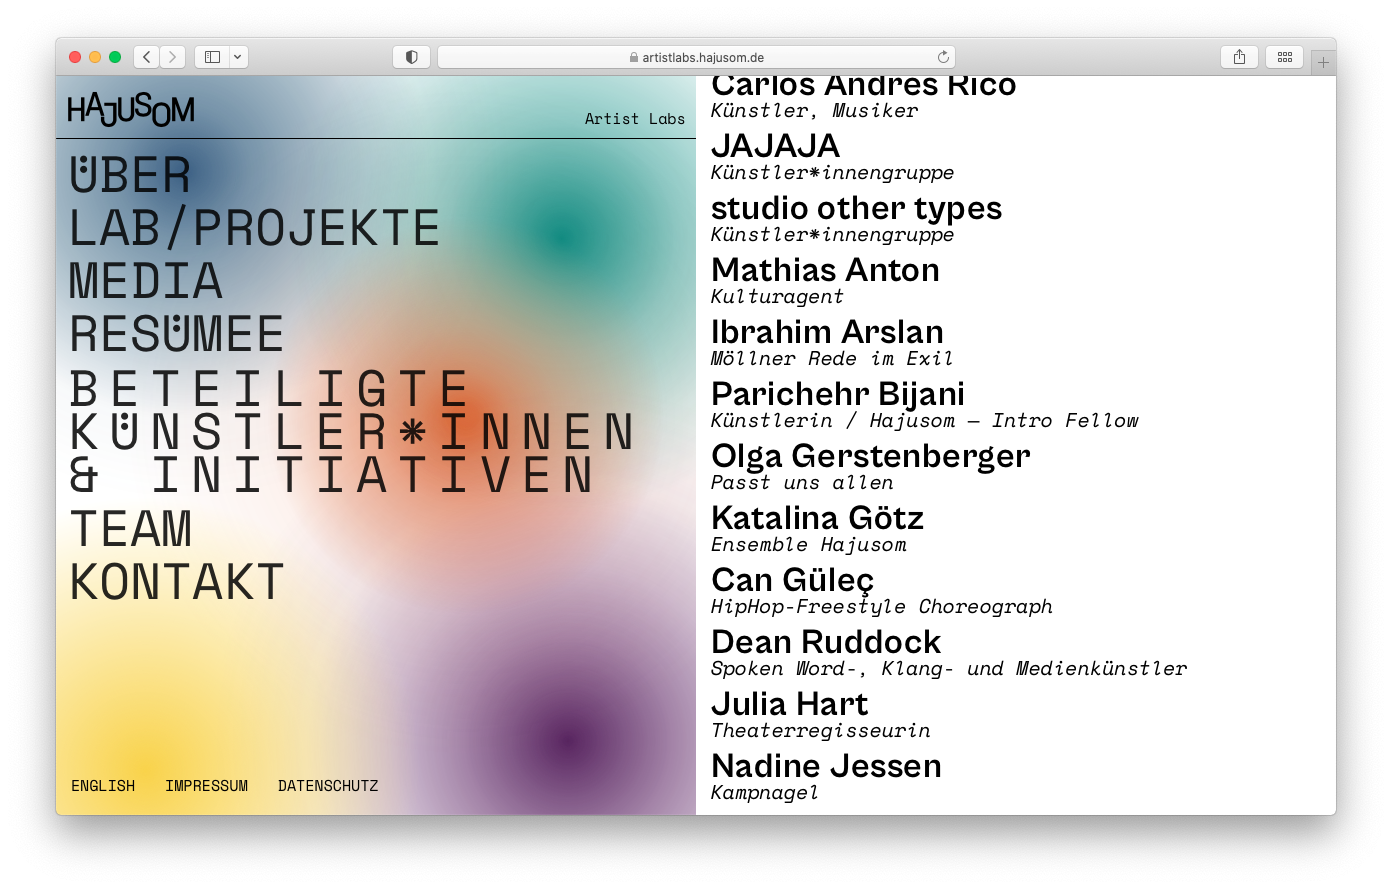The width and height of the screenshot is (1392, 889).
Task: Click the Hajusom logo
Action: point(131,108)
